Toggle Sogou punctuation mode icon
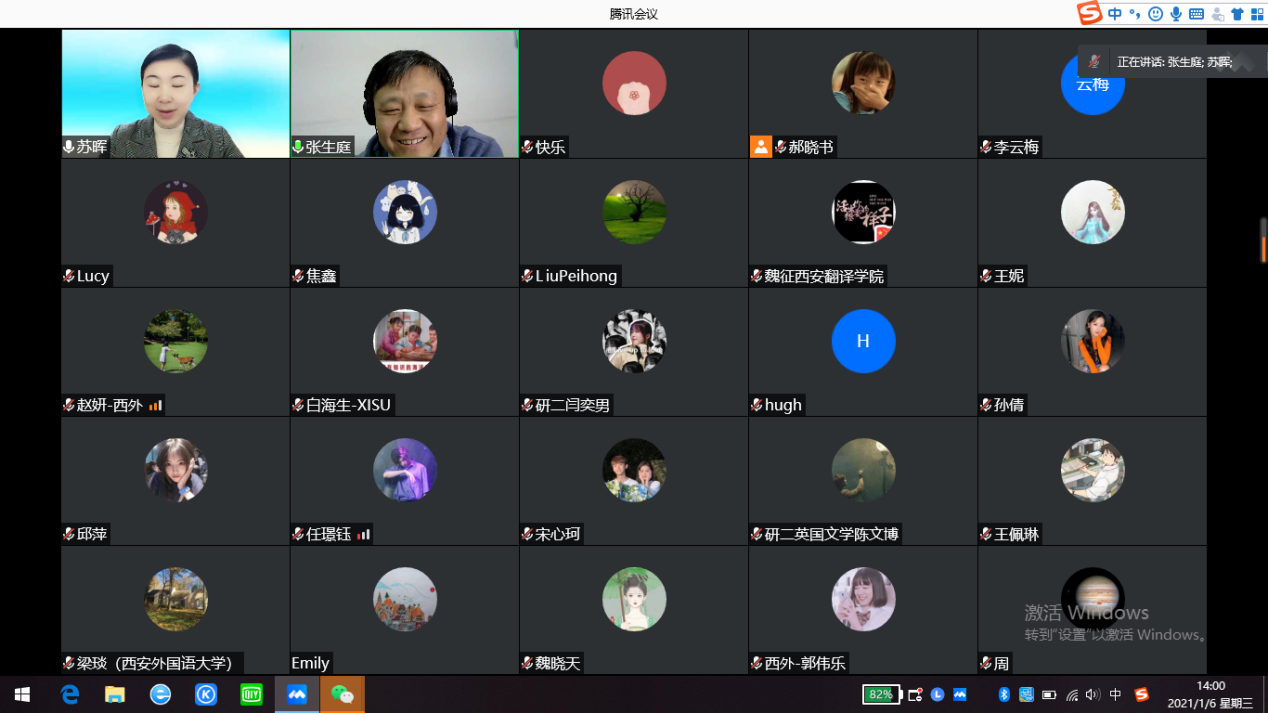1268x713 pixels. [1134, 14]
